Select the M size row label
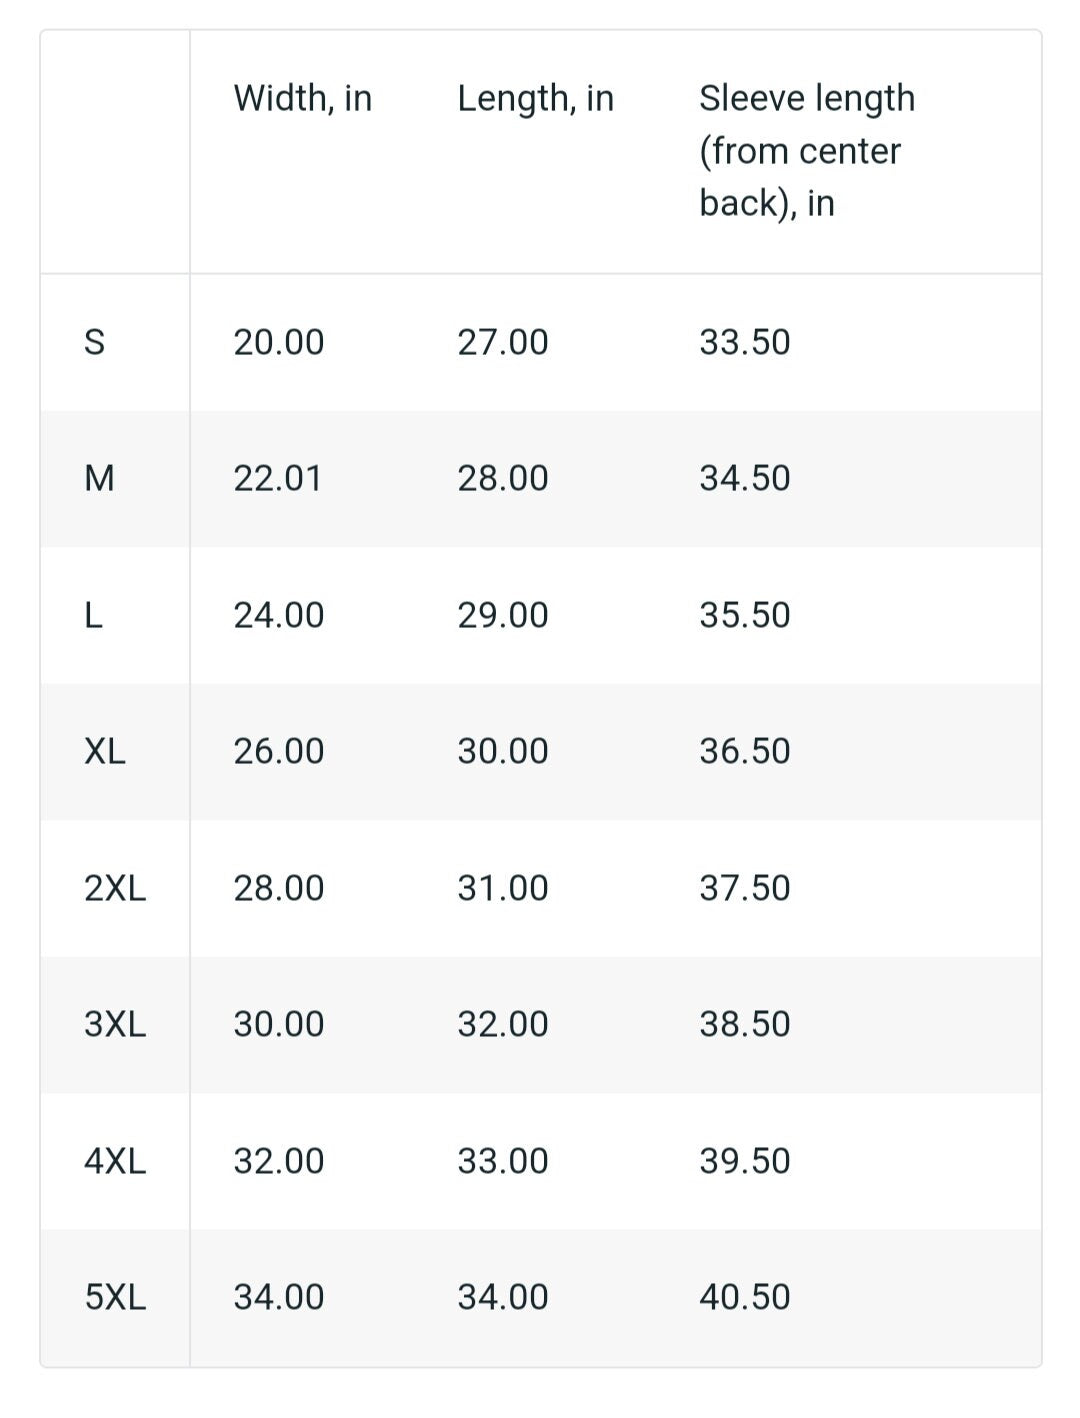This screenshot has width=1080, height=1418. pos(99,478)
